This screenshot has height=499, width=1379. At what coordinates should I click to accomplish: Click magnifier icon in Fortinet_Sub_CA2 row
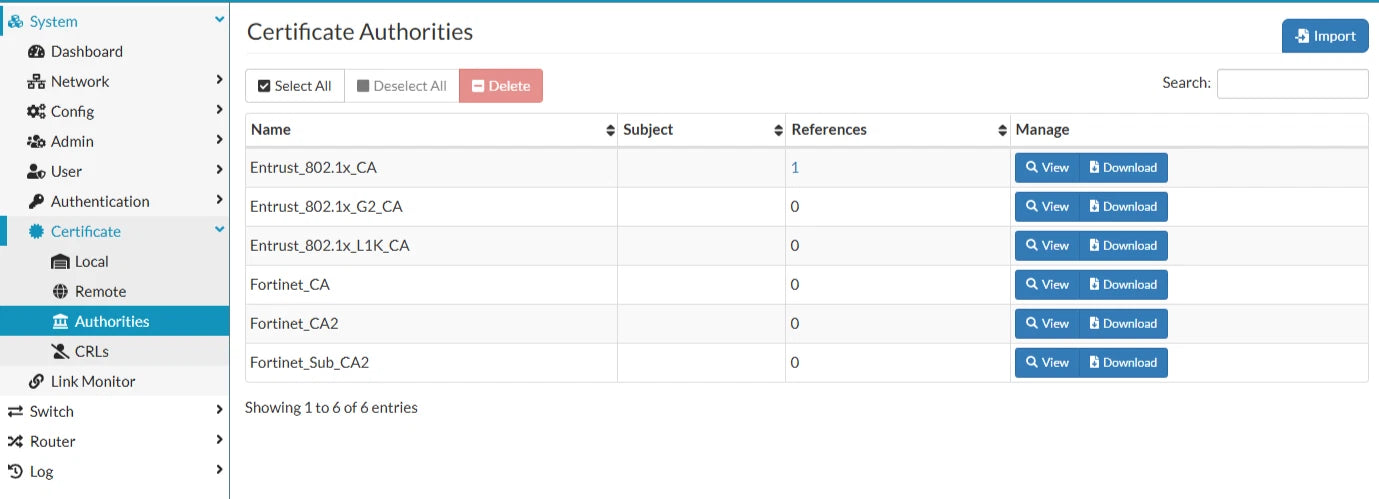[1032, 362]
